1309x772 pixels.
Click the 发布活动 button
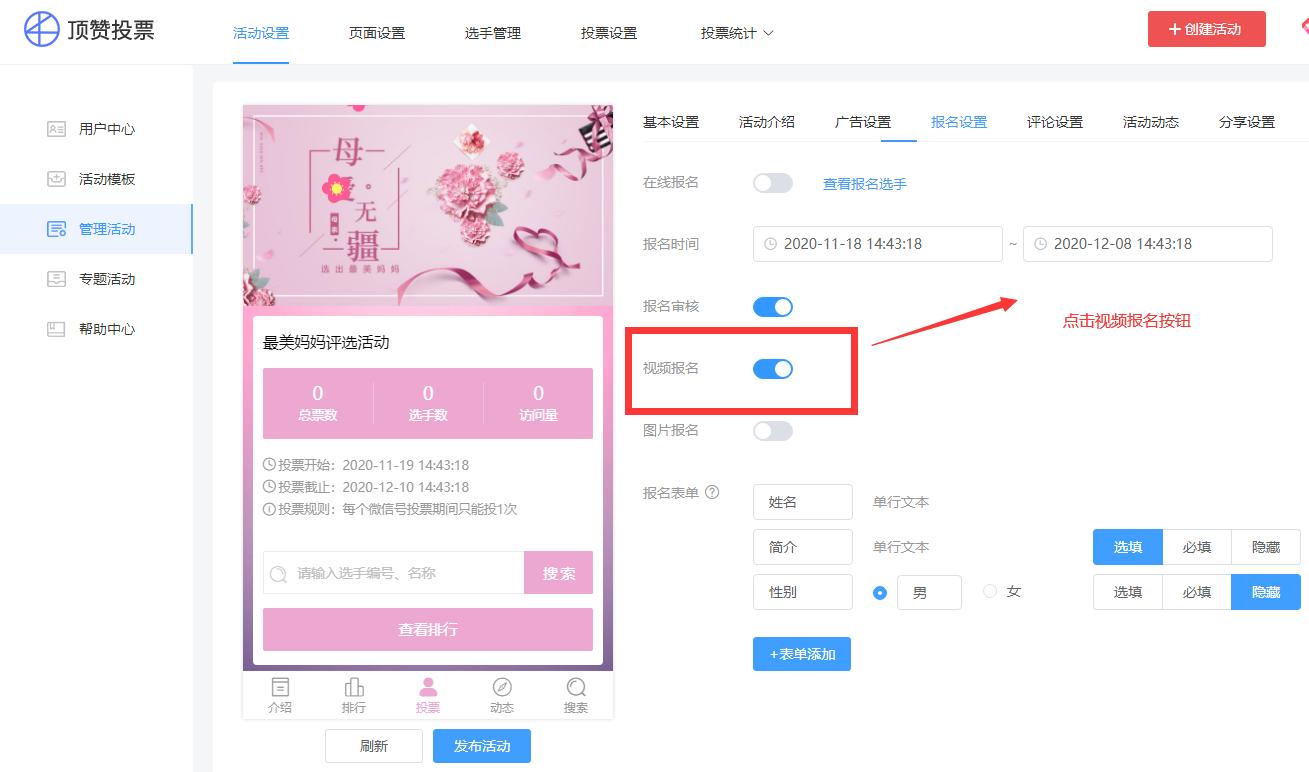(481, 745)
